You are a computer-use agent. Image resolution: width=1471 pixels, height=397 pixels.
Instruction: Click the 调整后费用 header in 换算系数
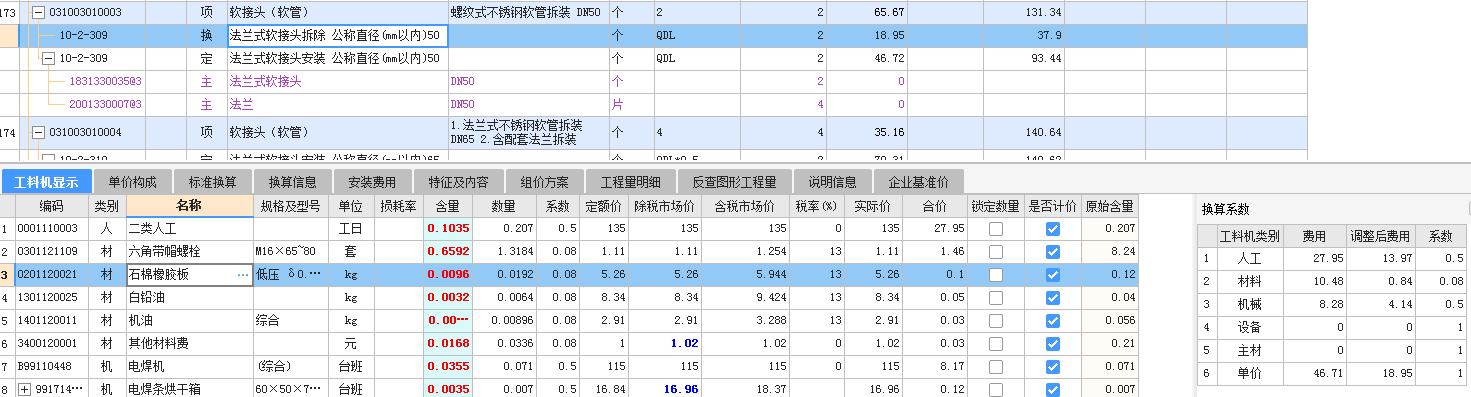[1380, 237]
